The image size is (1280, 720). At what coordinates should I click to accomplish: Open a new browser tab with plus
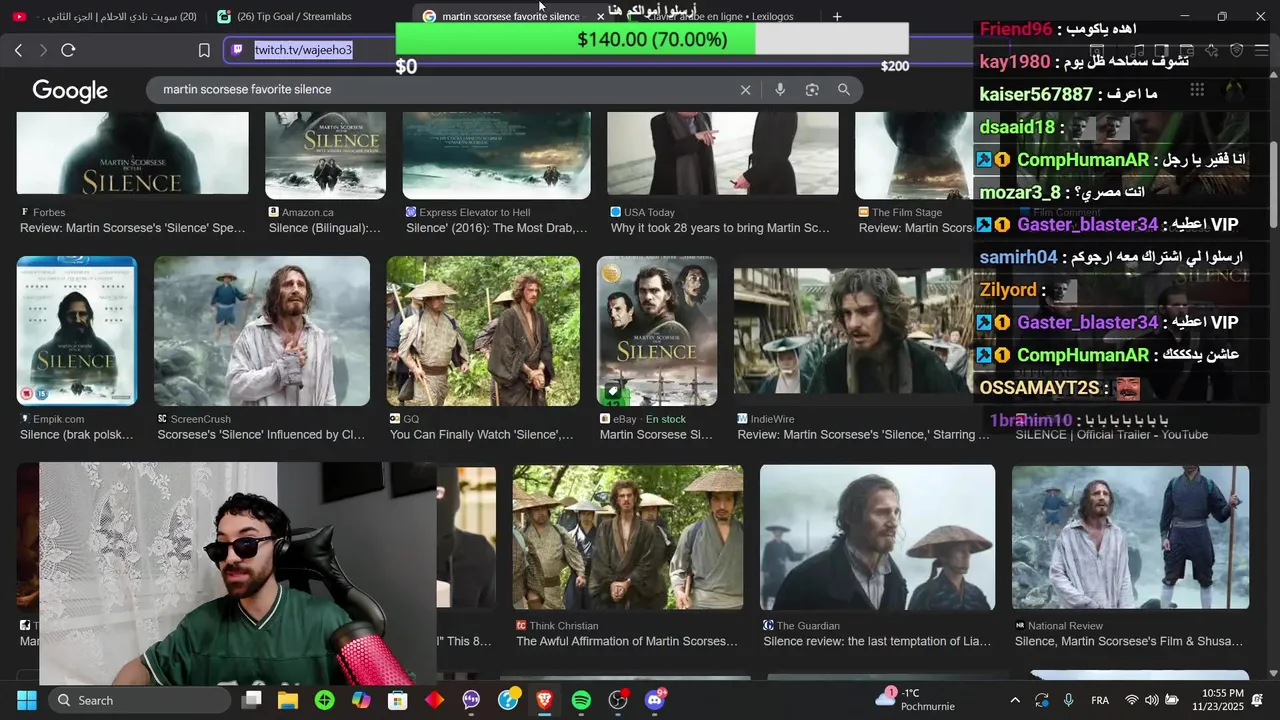(x=837, y=16)
